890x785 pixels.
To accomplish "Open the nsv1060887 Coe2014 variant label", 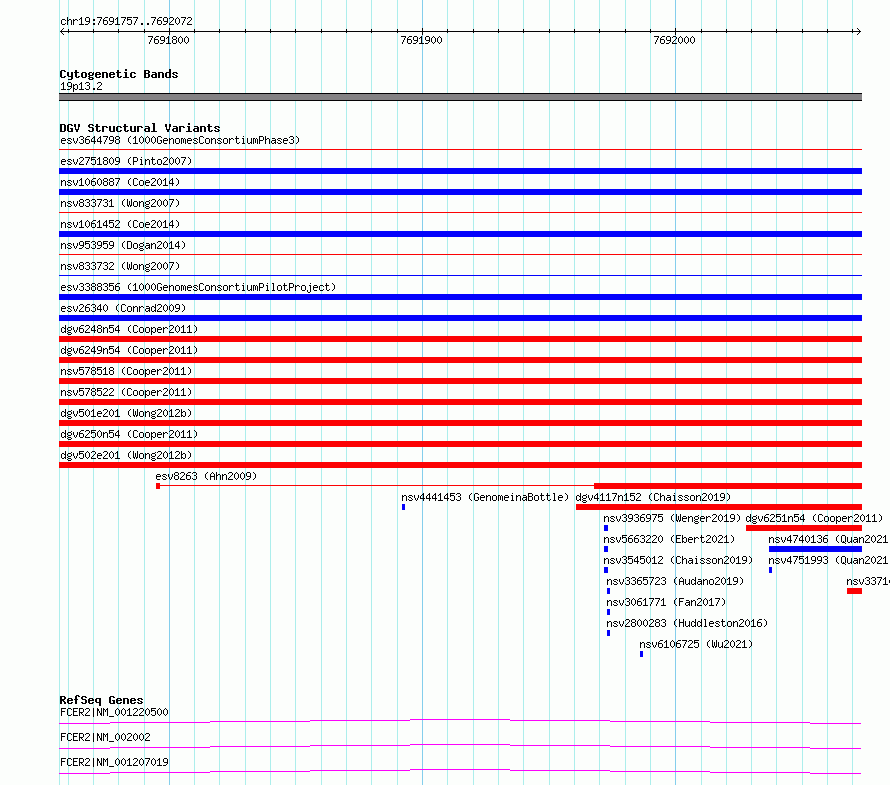I will pos(120,182).
